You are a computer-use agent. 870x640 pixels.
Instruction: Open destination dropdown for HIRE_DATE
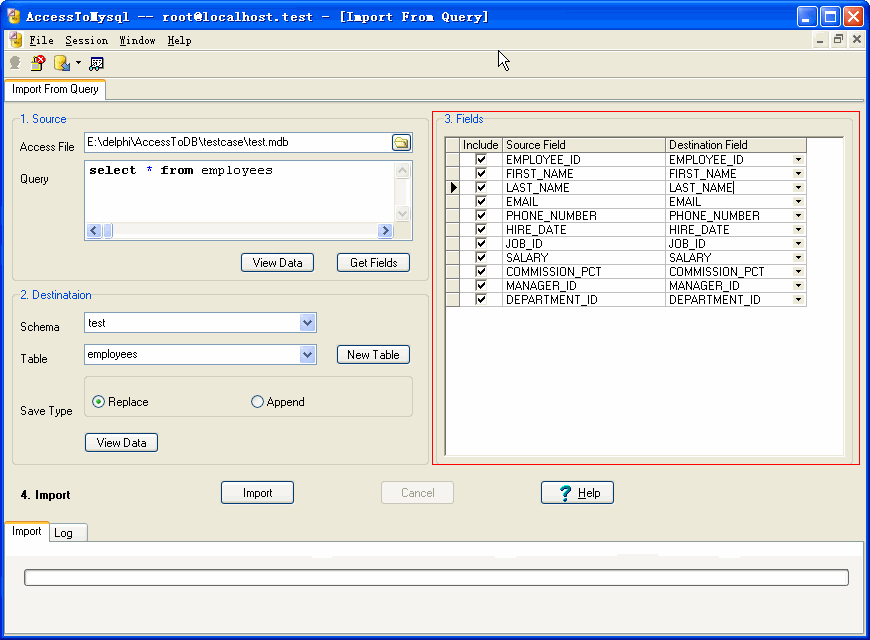(x=798, y=230)
